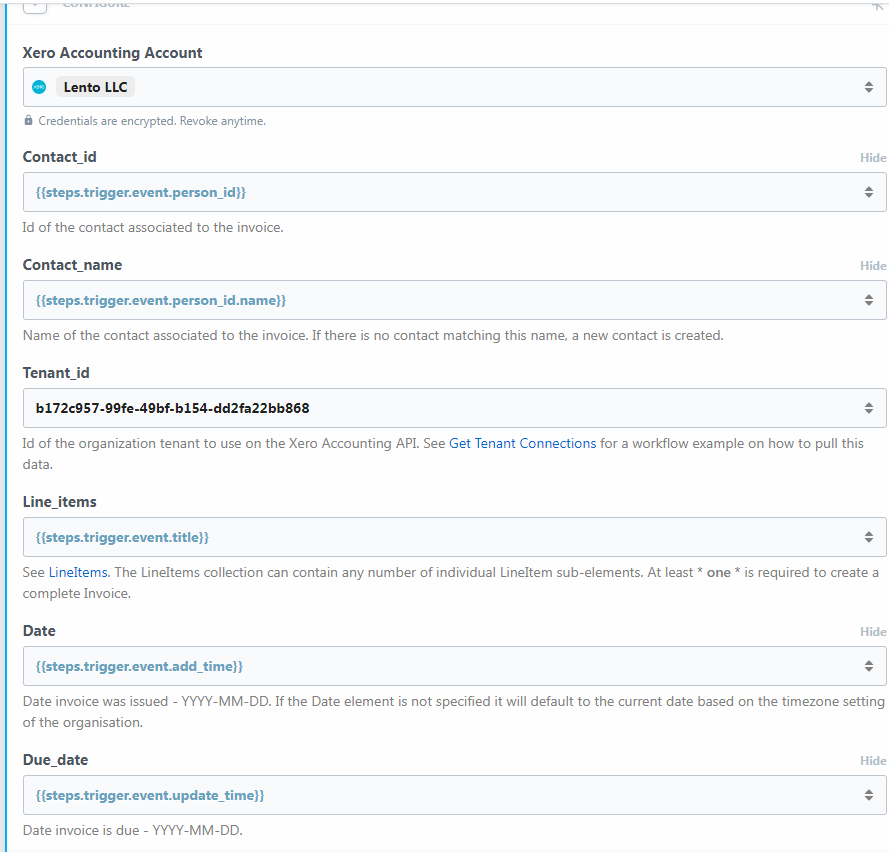Click the add_time value in Date field

tap(139, 666)
